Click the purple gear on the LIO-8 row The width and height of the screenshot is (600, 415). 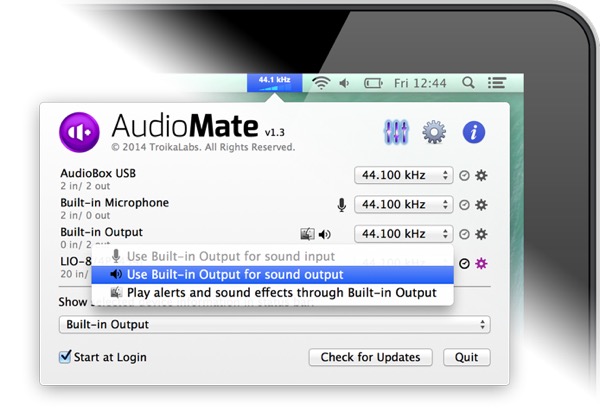[481, 264]
